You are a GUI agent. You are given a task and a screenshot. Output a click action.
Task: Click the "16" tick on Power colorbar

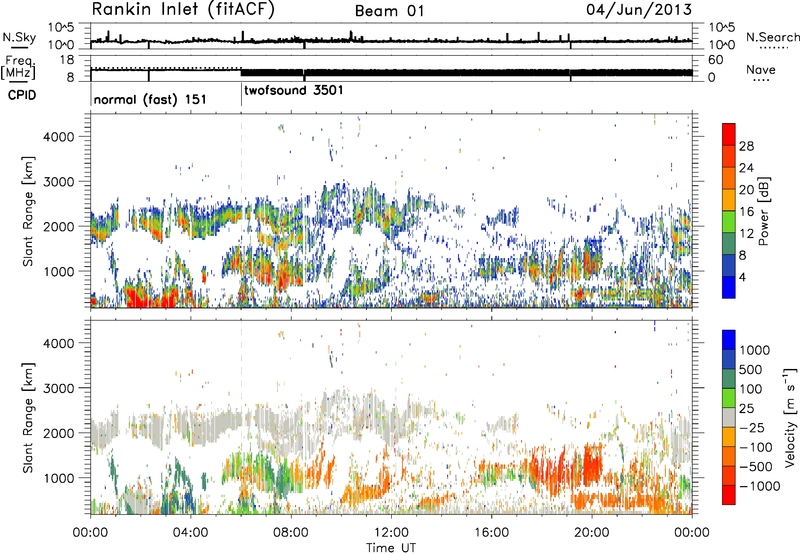[x=746, y=212]
